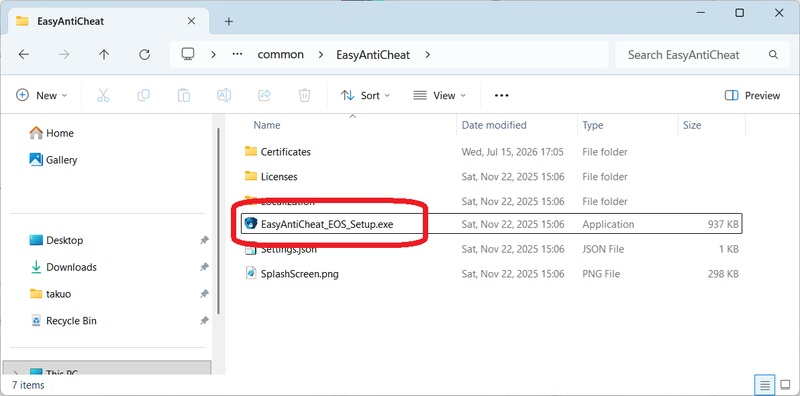Click the EasyAntiCheat setup application icon
Image resolution: width=800 pixels, height=396 pixels.
[x=251, y=224]
